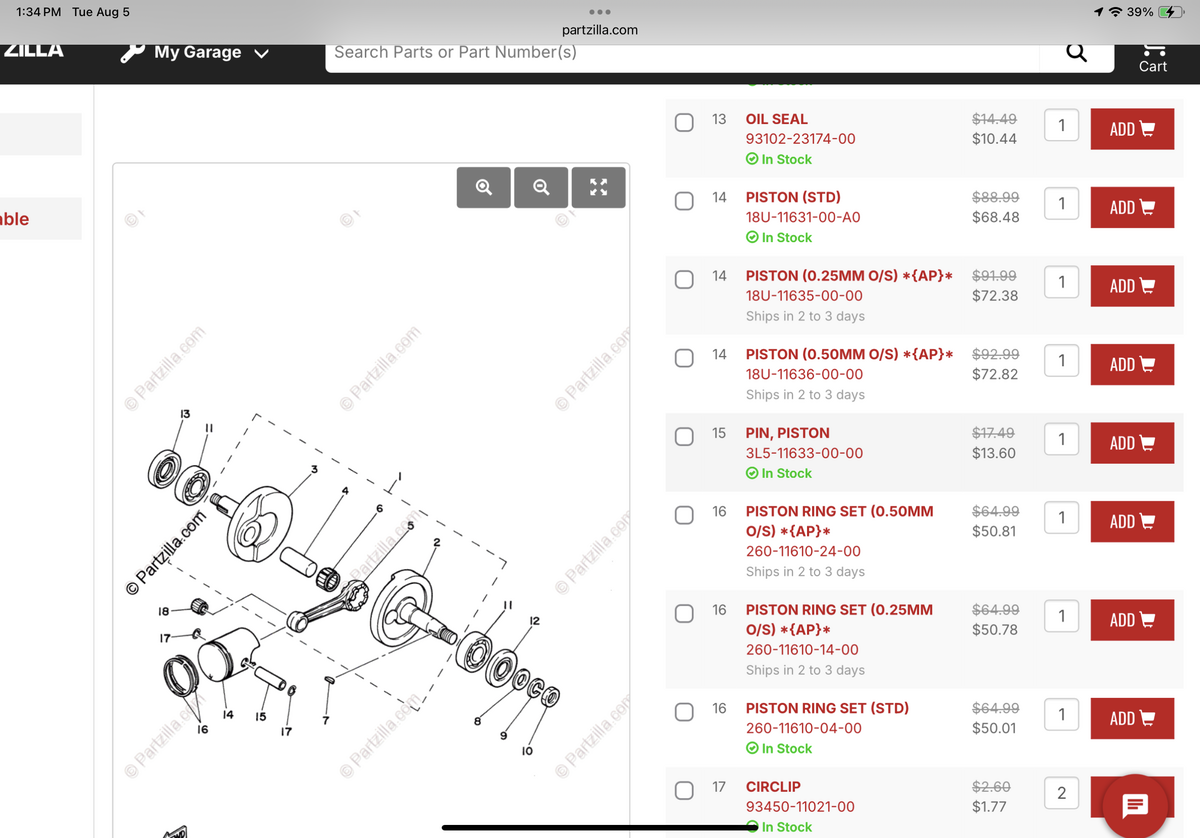Tick the PIN, PISTON checkbox
The width and height of the screenshot is (1200, 838).
point(684,437)
